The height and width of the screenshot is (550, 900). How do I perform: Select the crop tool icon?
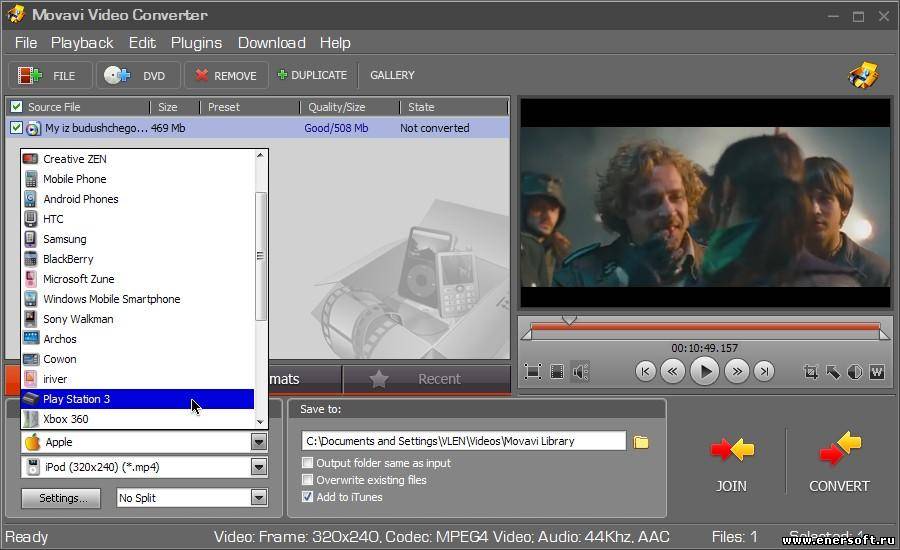[x=810, y=372]
